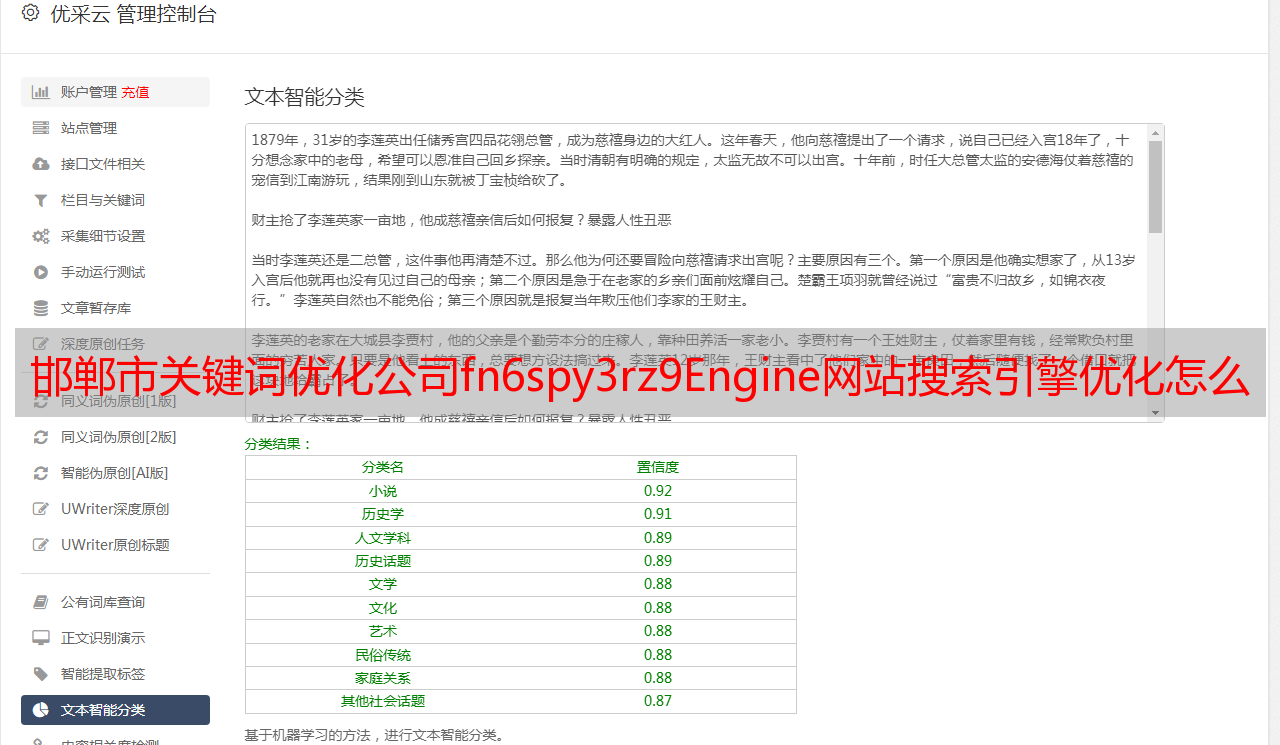
Task: Click the bar chart icon for 账户管理
Action: tap(41, 92)
